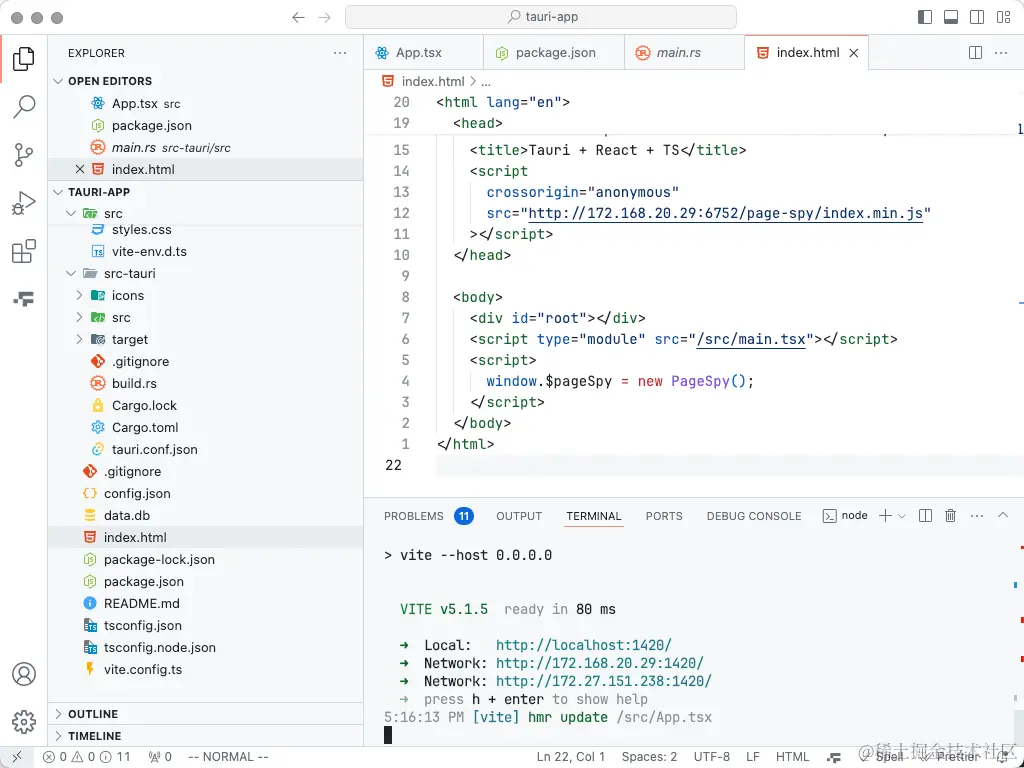Open README.md file
Screen dimensions: 1024x768
[x=206, y=603]
